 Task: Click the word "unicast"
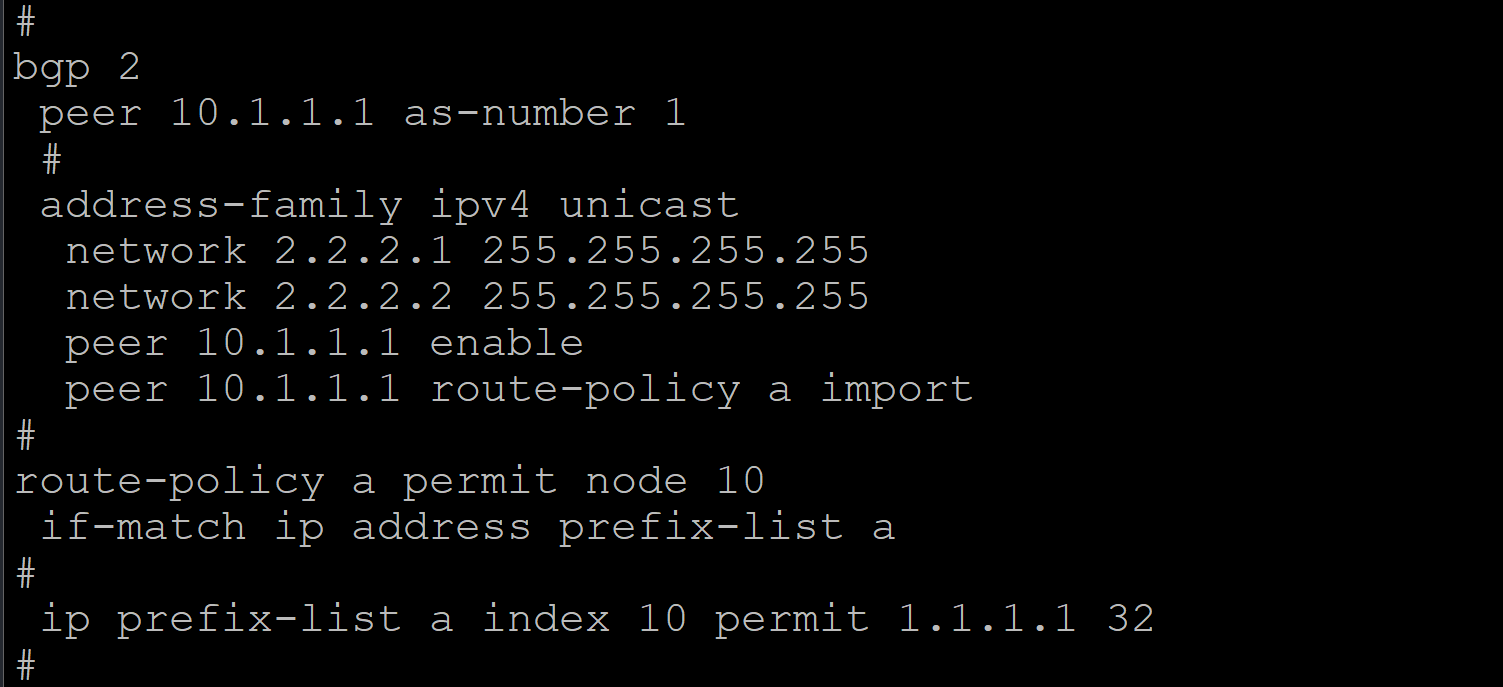point(649,205)
